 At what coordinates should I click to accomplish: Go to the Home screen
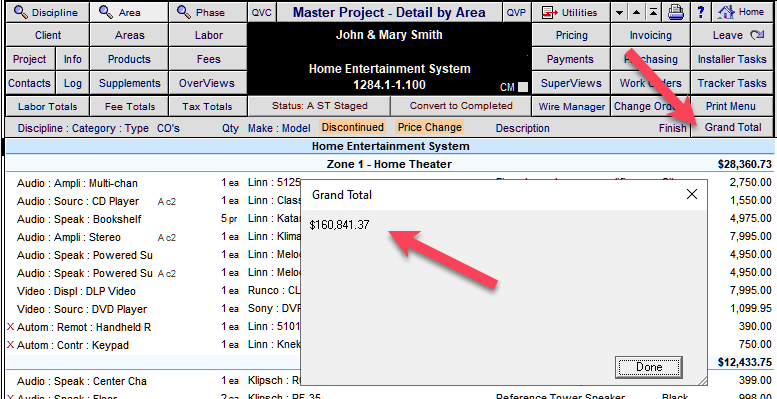[x=741, y=12]
